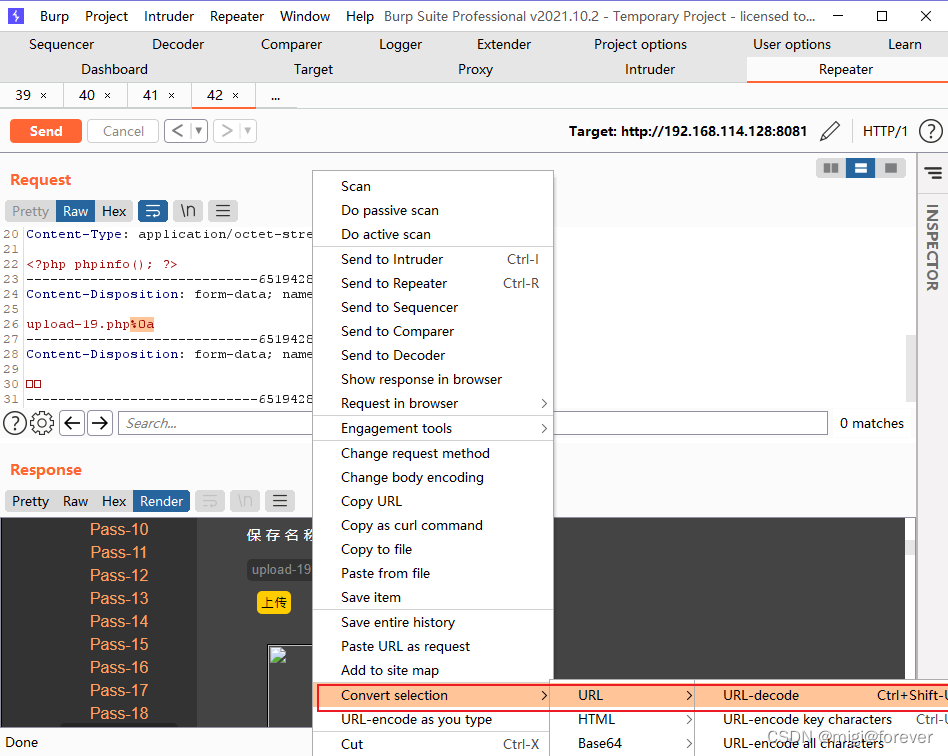
Task: Open search help question mark icon
Action: [x=15, y=423]
